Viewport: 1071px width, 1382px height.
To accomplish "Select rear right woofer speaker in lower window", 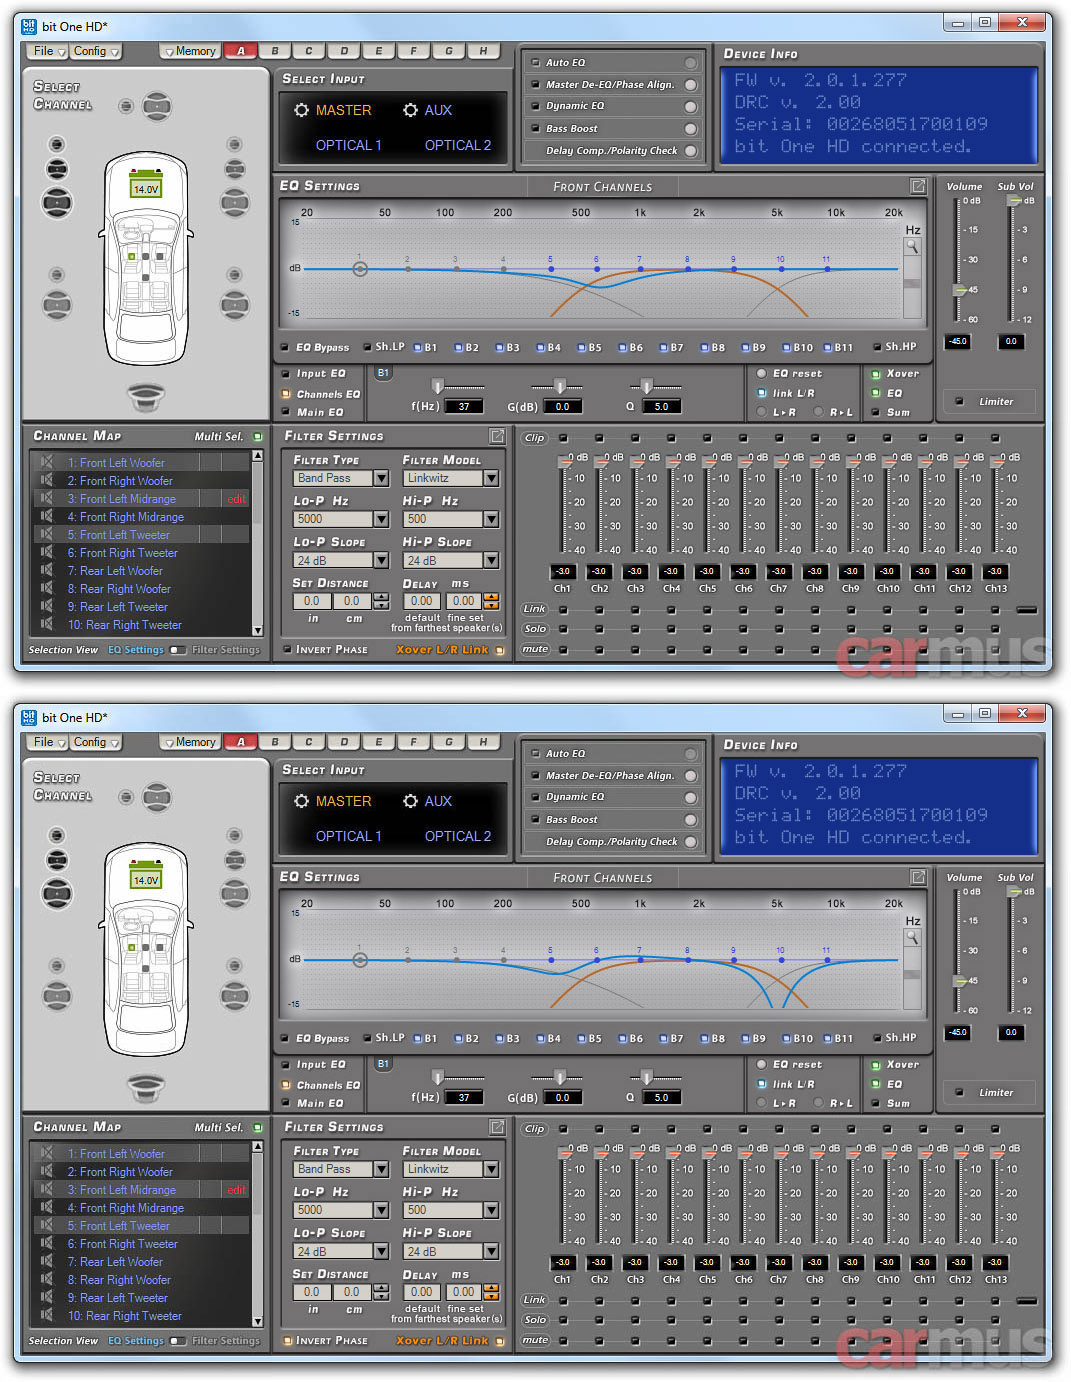I will point(234,995).
